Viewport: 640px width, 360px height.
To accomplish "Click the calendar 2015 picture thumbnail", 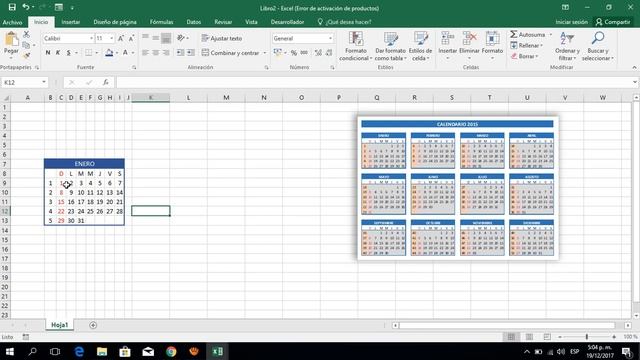I will coord(458,188).
